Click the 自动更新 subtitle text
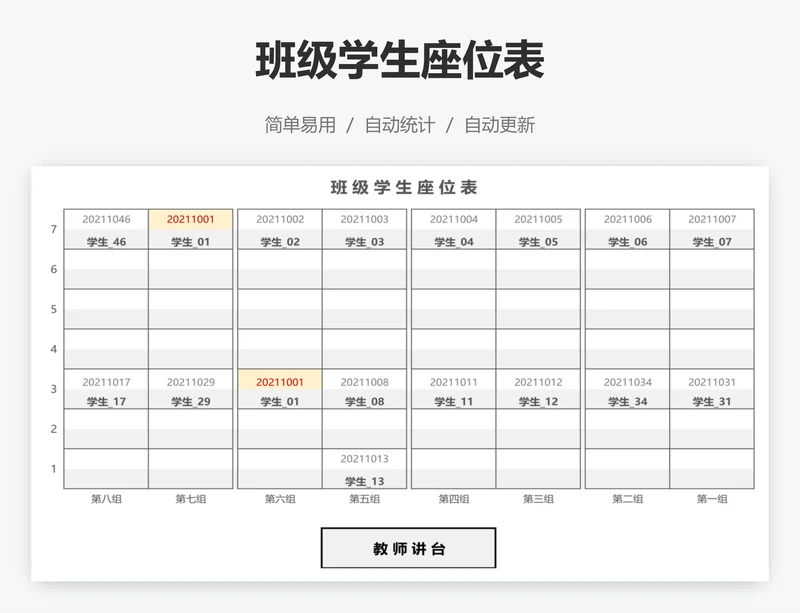The height and width of the screenshot is (613, 800). (499, 125)
